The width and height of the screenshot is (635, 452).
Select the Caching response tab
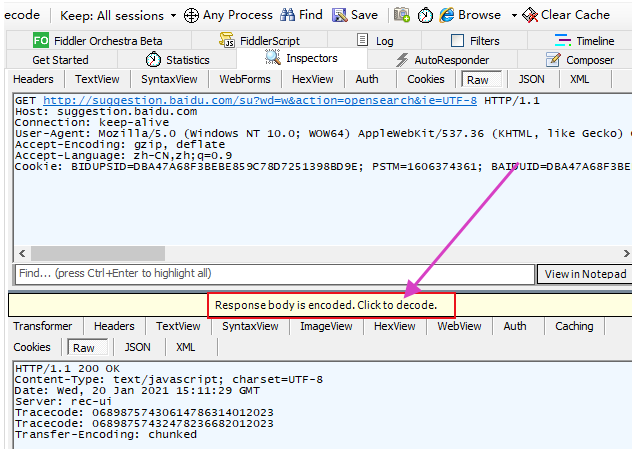pyautogui.click(x=574, y=326)
